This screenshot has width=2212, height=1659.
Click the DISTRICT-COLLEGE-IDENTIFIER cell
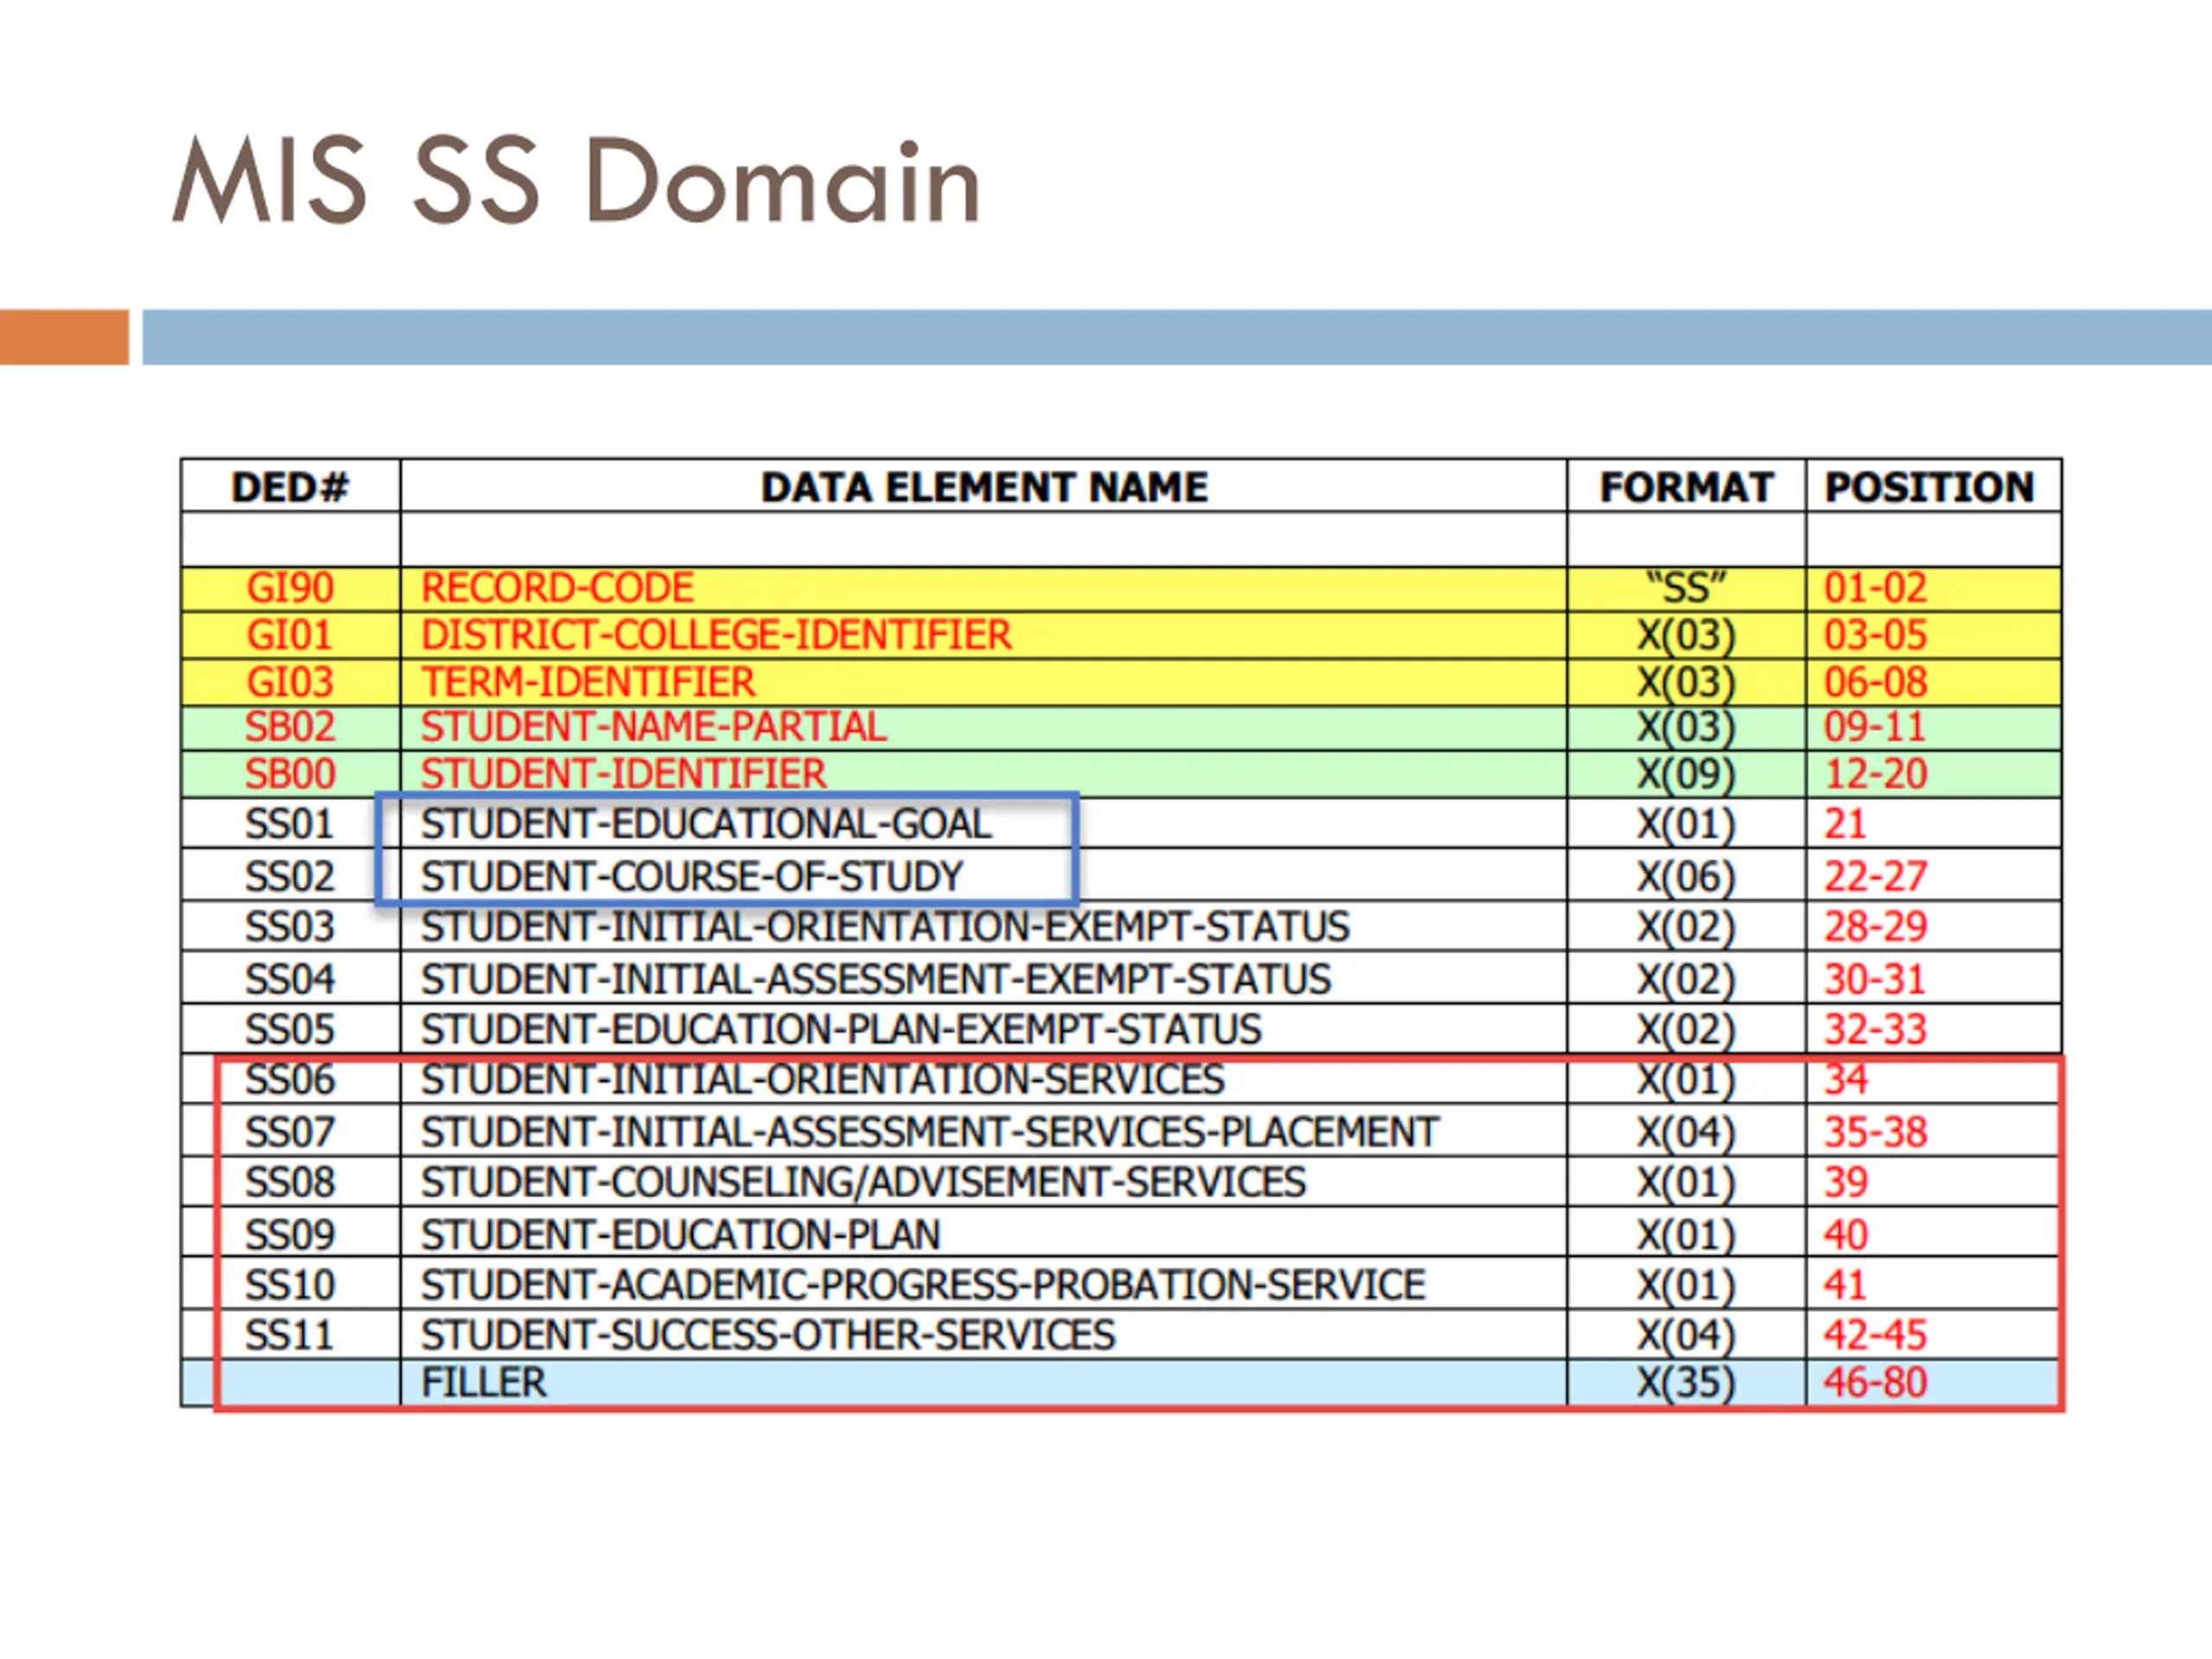716,635
